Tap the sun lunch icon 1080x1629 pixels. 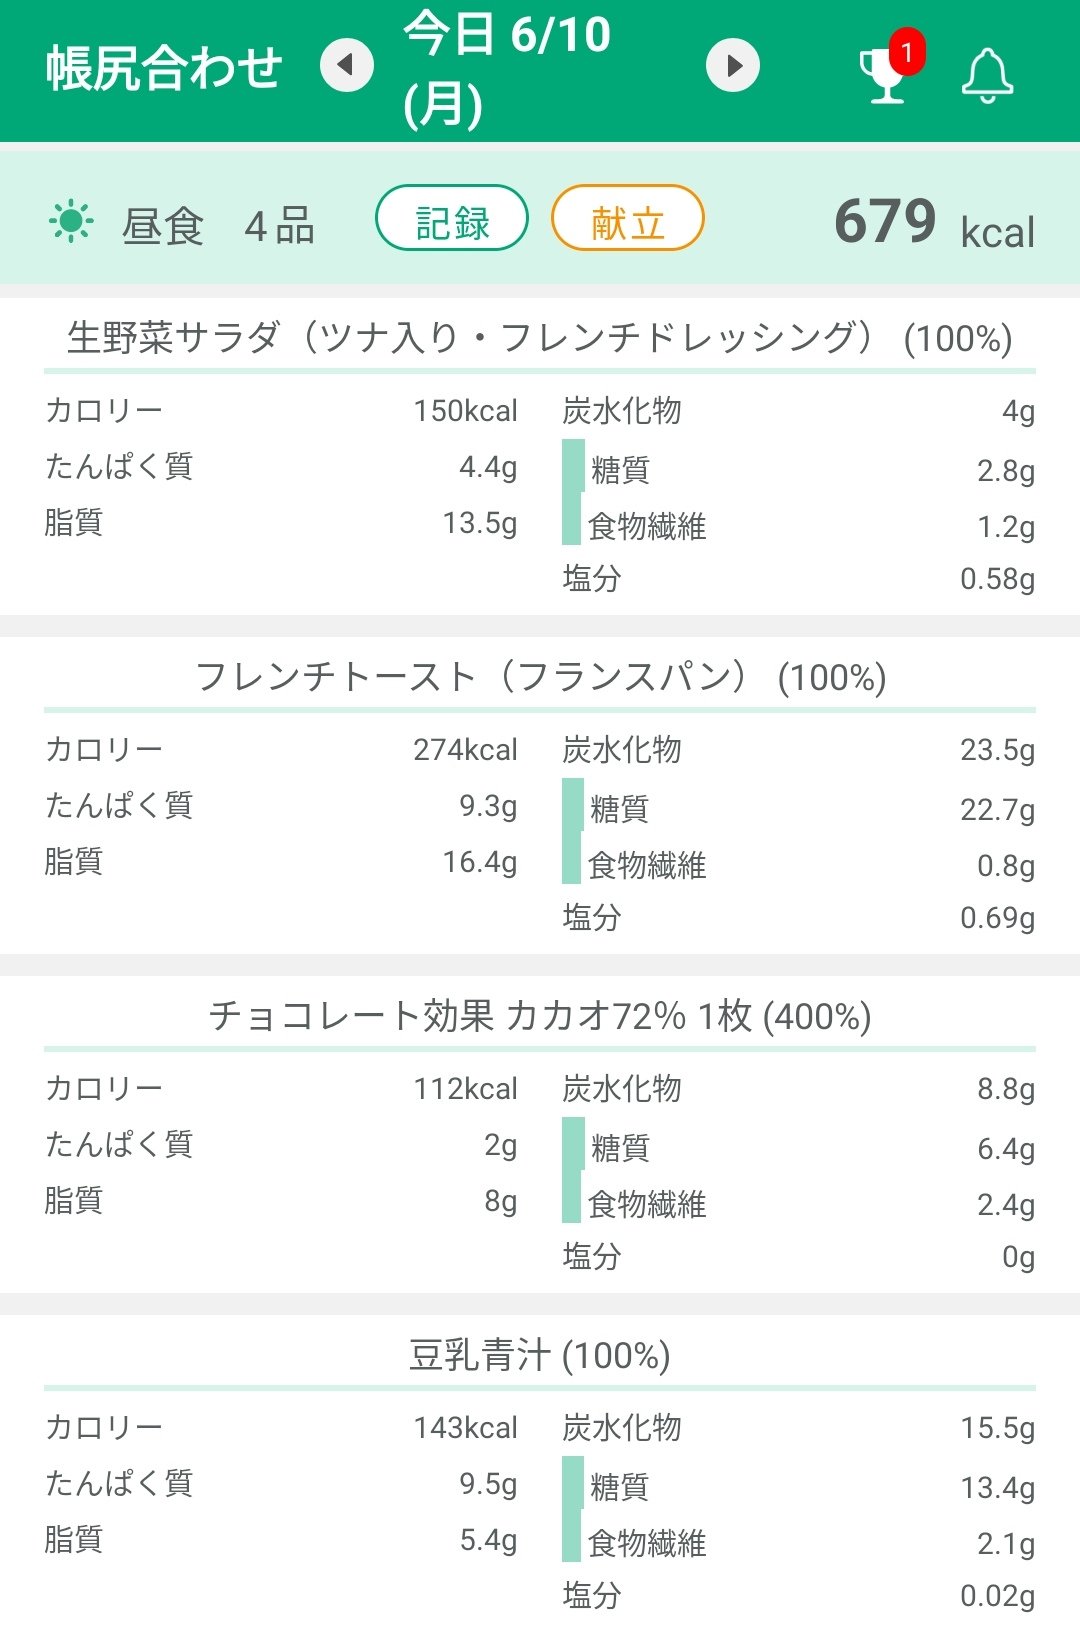pos(71,222)
